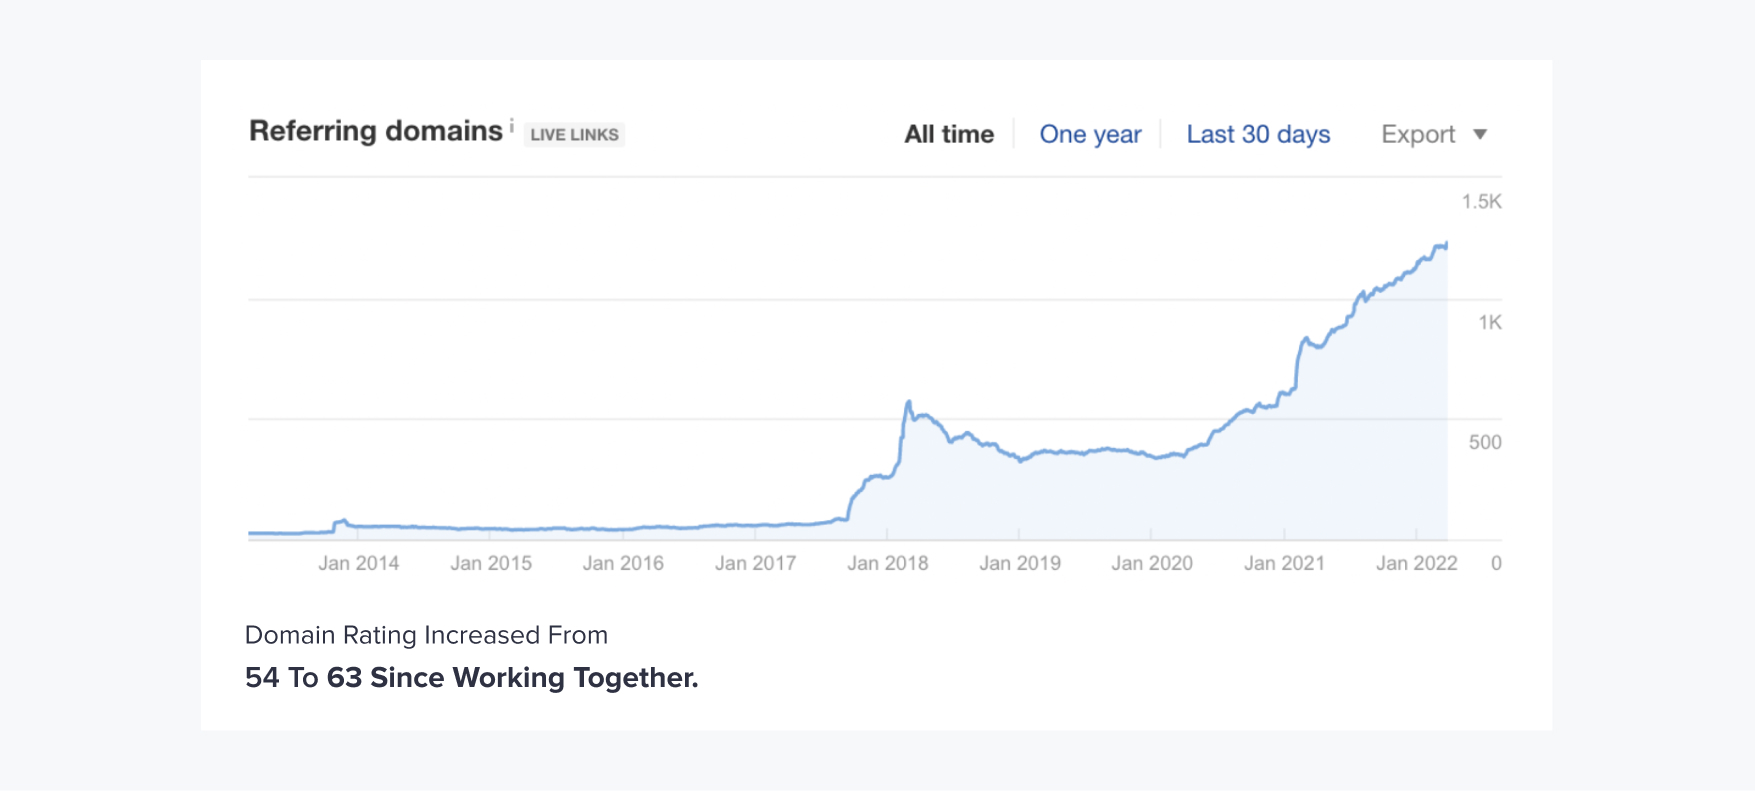The width and height of the screenshot is (1755, 791).
Task: Show the Last 30 days range
Action: 1257,135
